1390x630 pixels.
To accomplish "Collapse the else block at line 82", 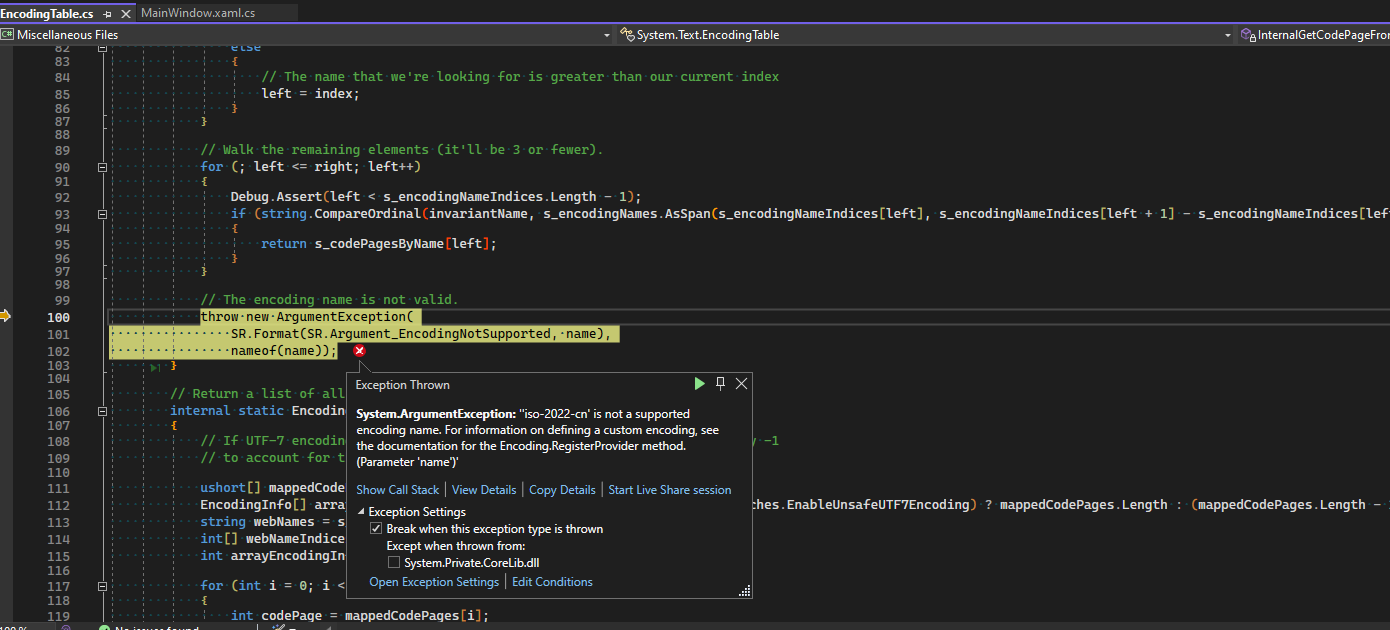I will [102, 47].
